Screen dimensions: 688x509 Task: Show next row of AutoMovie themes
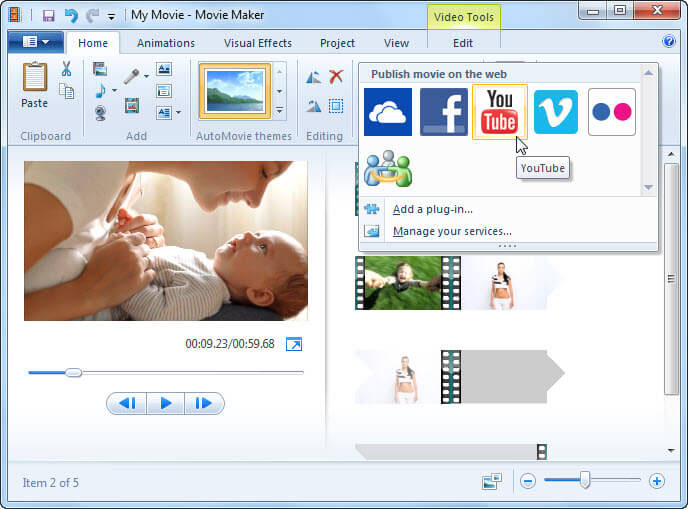(280, 91)
